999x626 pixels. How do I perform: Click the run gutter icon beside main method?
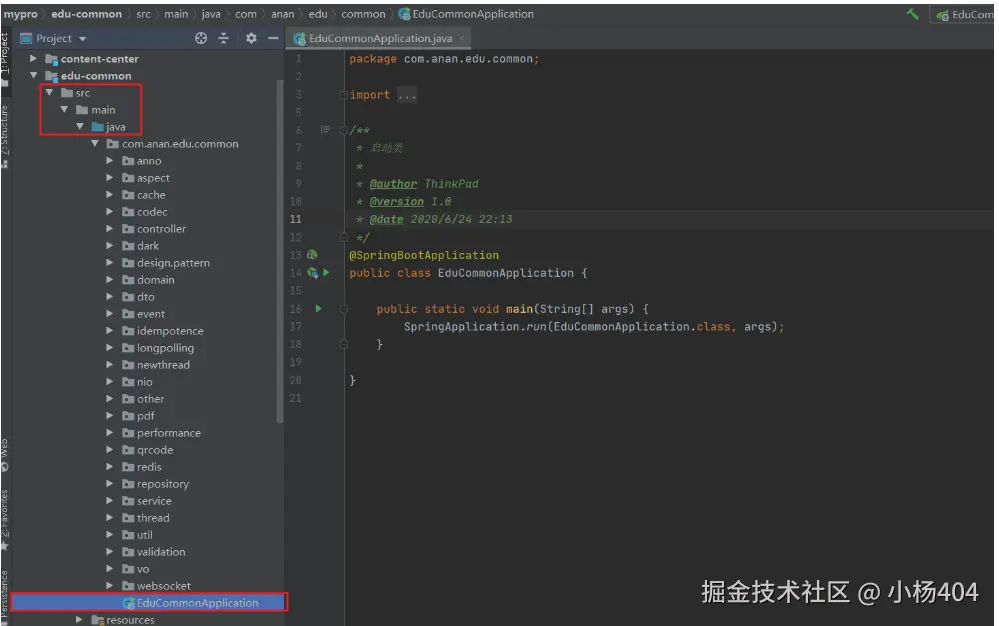point(319,309)
